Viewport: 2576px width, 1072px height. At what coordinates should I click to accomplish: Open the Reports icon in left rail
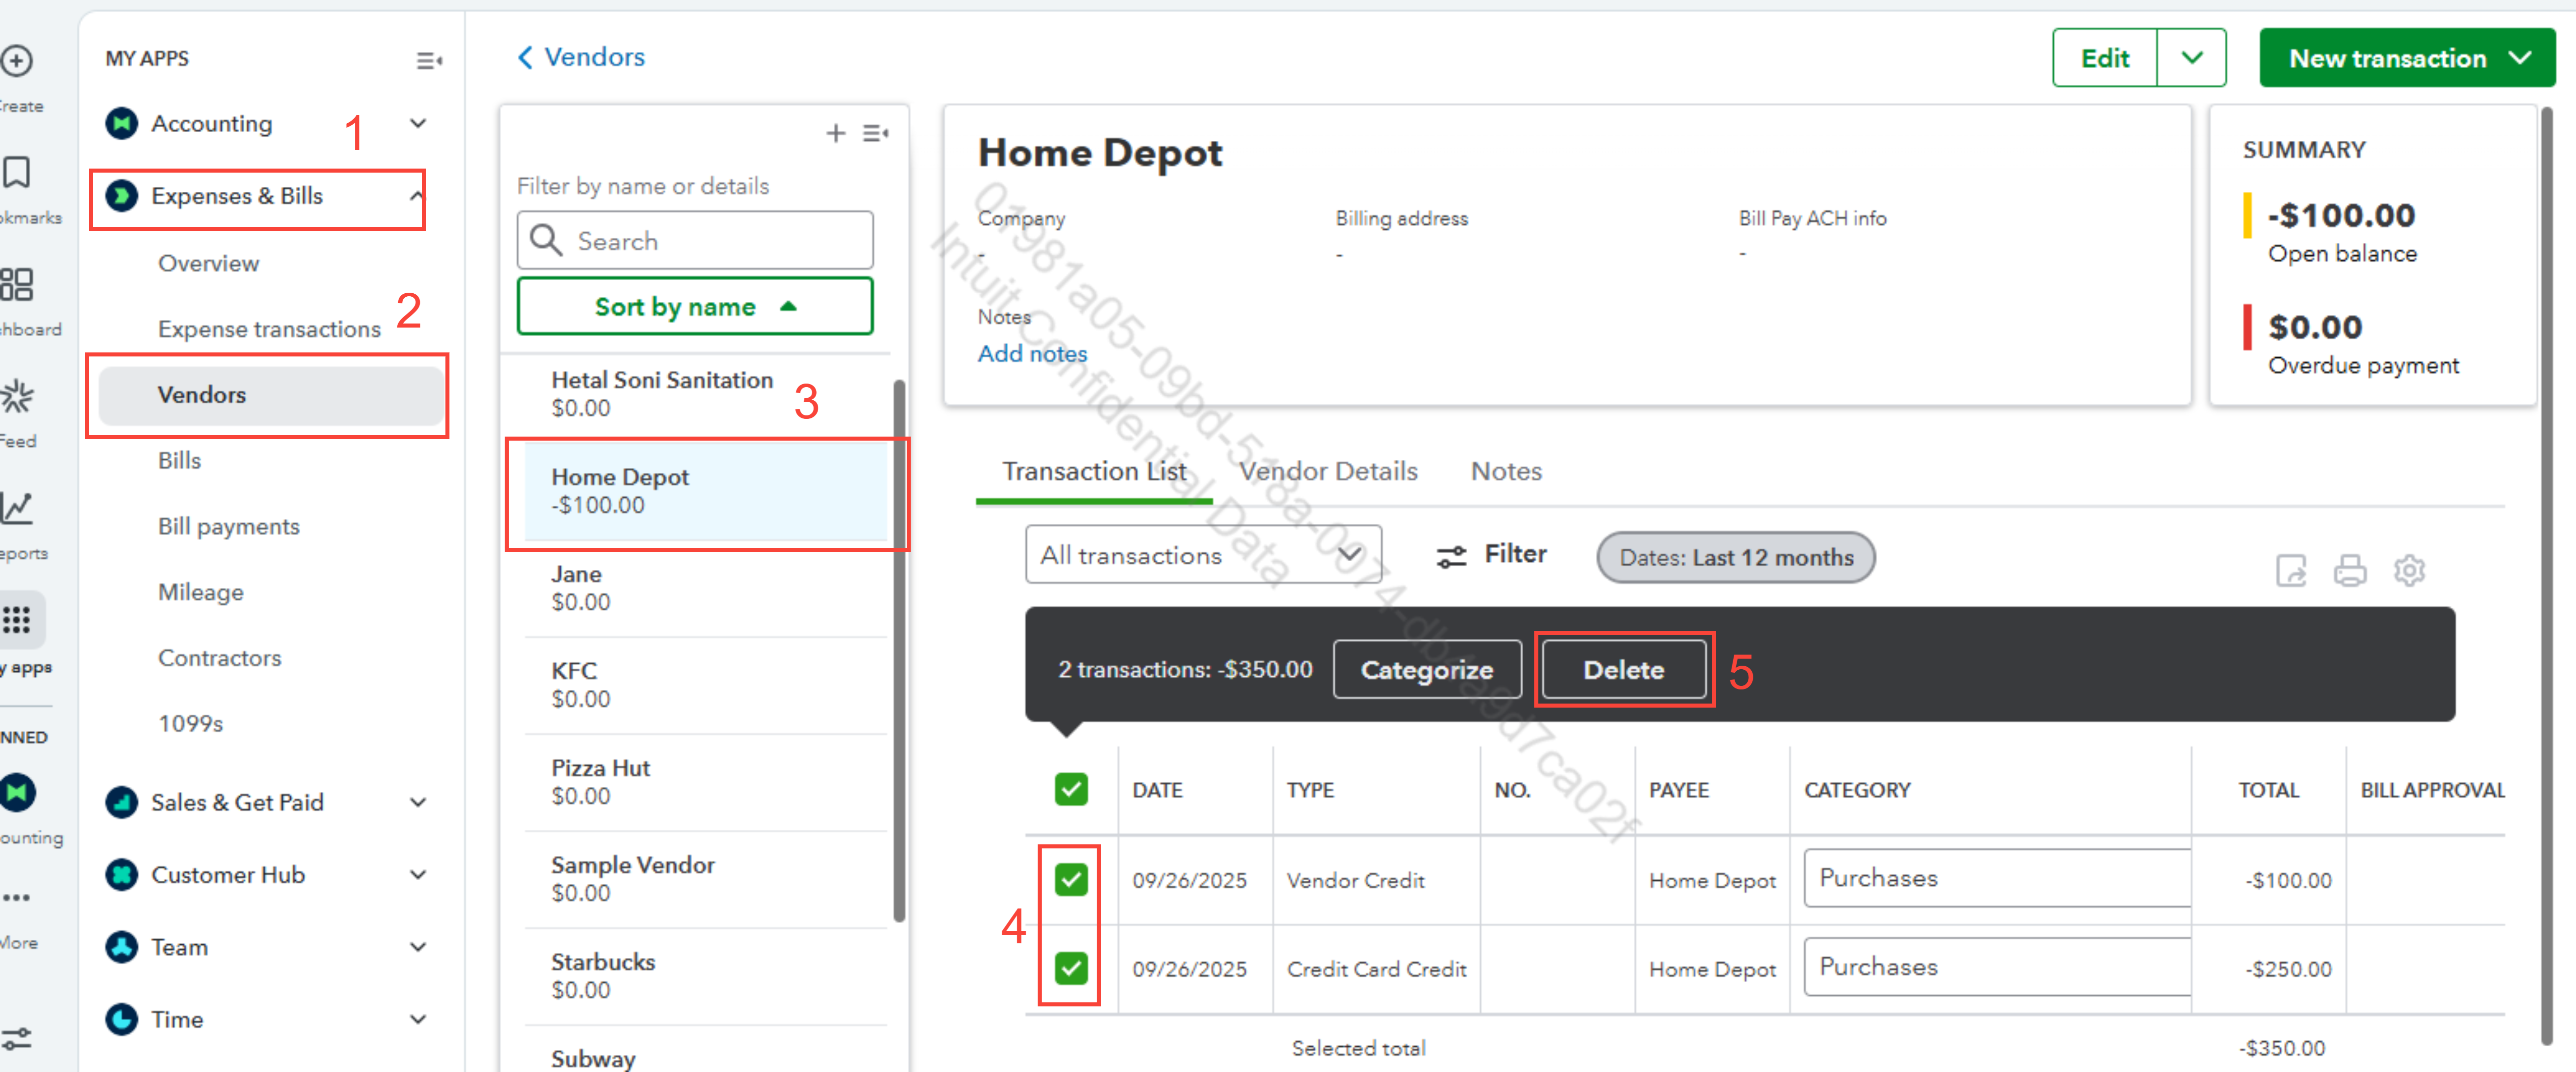click(17, 508)
